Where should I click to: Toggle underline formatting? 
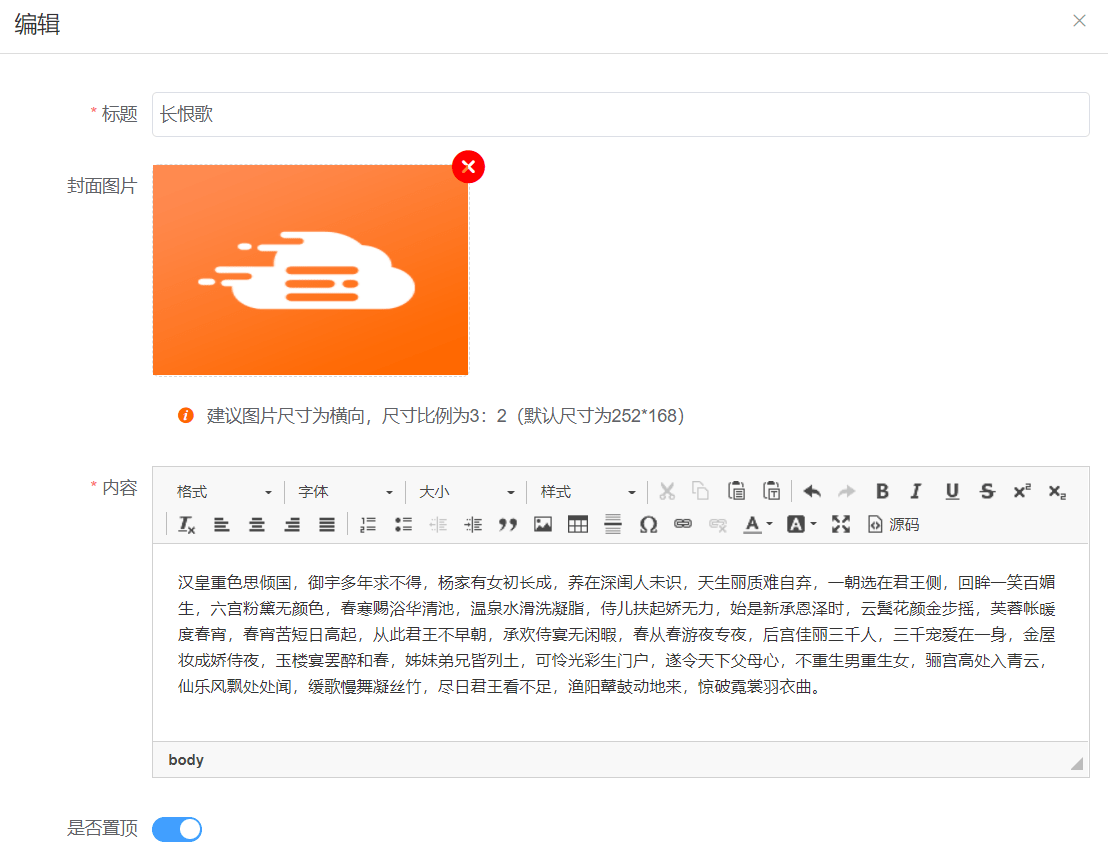click(952, 491)
